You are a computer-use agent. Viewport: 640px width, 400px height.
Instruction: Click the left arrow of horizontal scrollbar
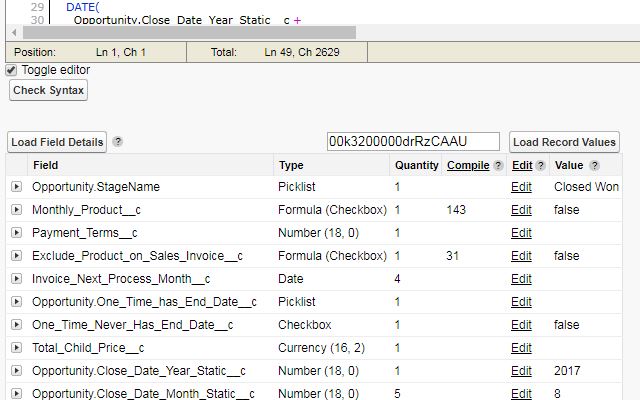(14, 32)
